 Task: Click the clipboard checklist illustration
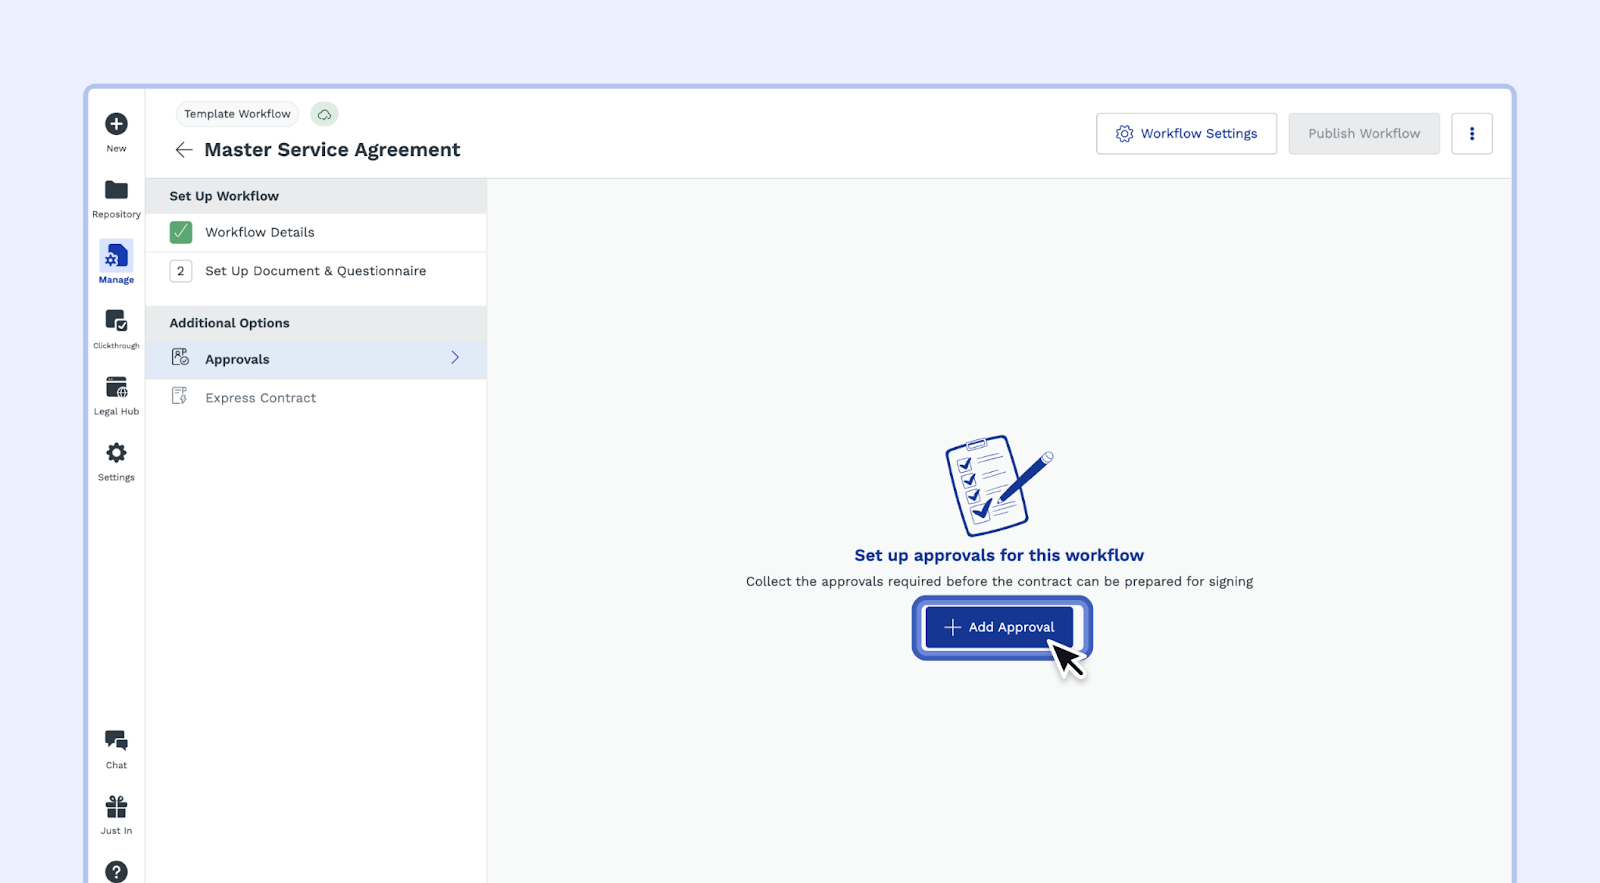(x=998, y=485)
